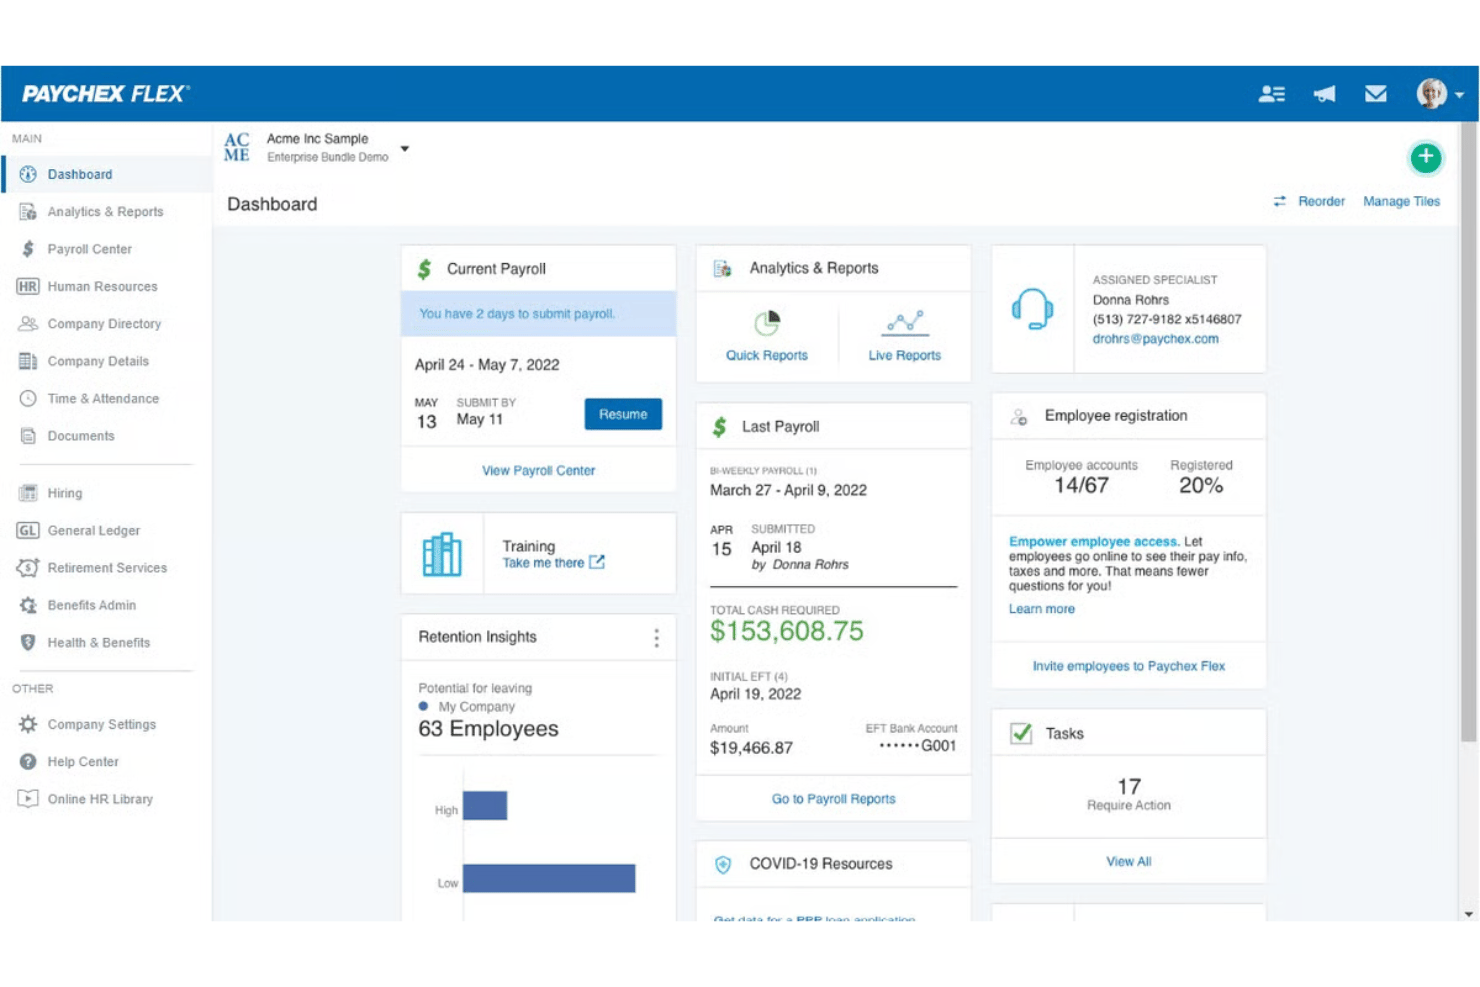Click the green plus add button
Image resolution: width=1480 pixels, height=987 pixels.
(1426, 157)
